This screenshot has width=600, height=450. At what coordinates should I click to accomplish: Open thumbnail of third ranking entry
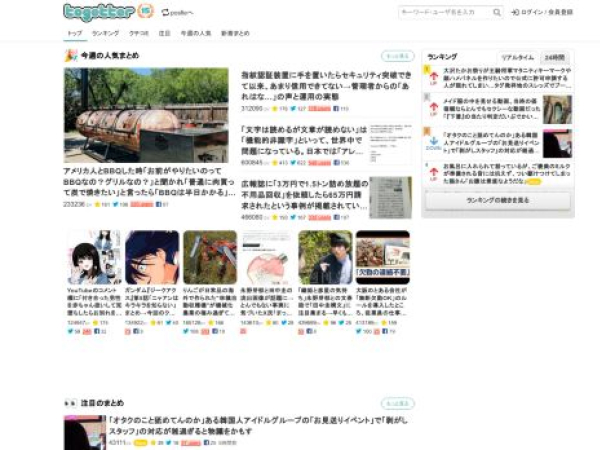(x=558, y=143)
